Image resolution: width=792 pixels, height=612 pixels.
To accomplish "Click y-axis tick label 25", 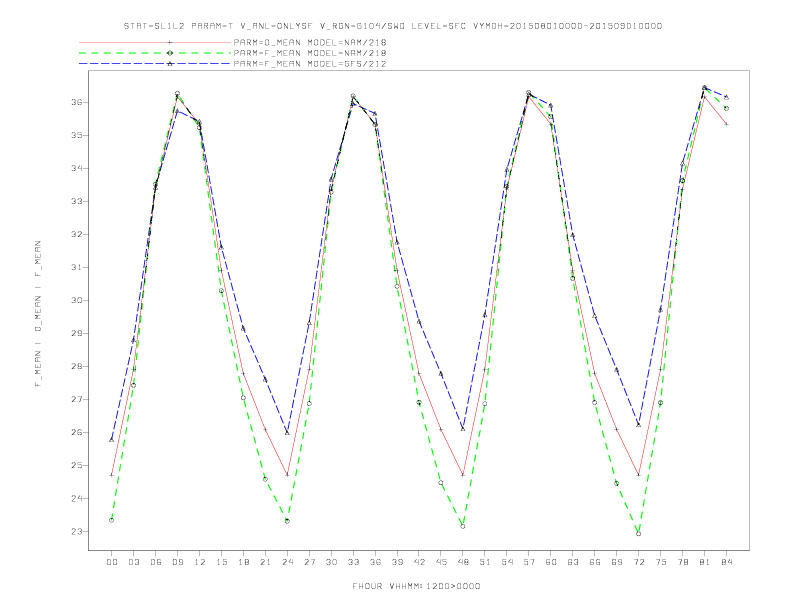I will (x=77, y=466).
